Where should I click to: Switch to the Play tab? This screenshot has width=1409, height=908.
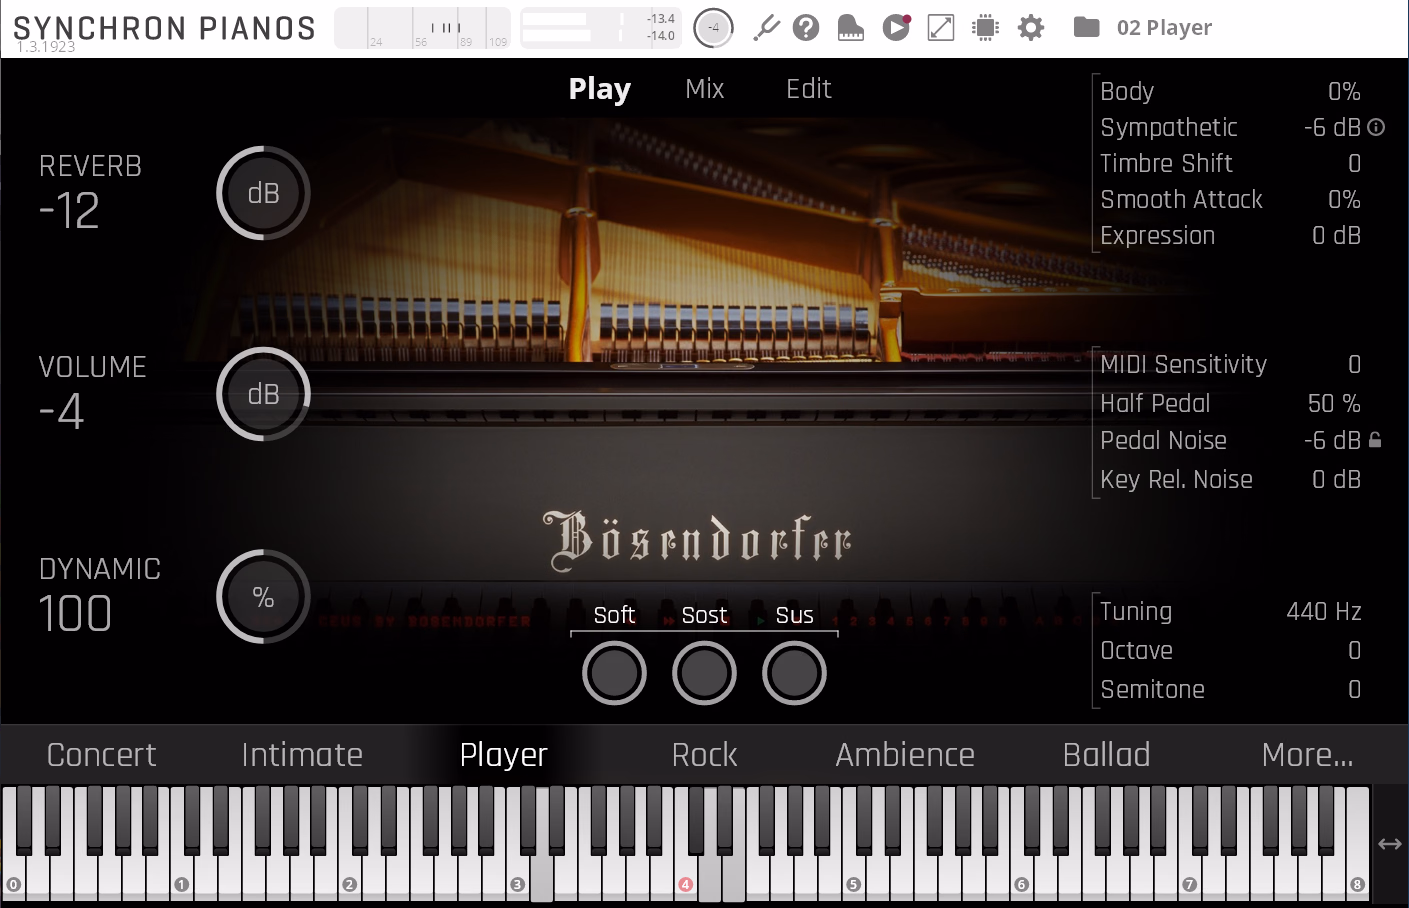[x=600, y=89]
